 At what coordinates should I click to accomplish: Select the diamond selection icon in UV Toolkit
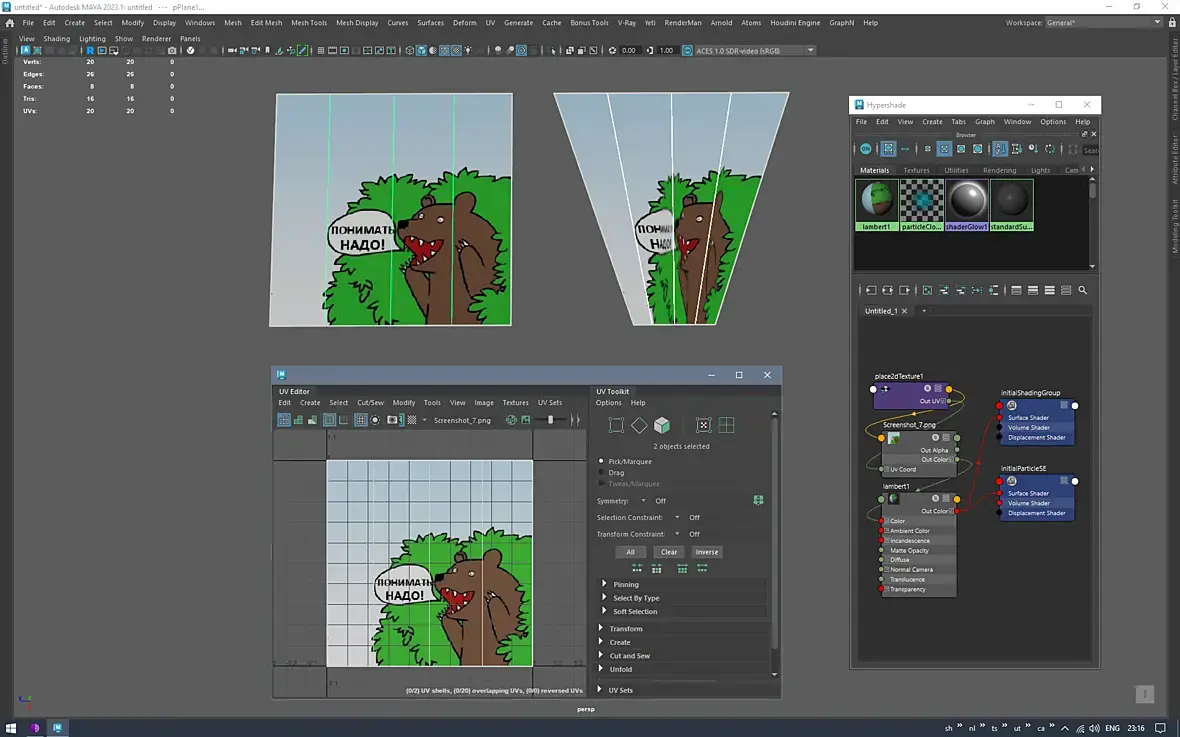(x=639, y=425)
